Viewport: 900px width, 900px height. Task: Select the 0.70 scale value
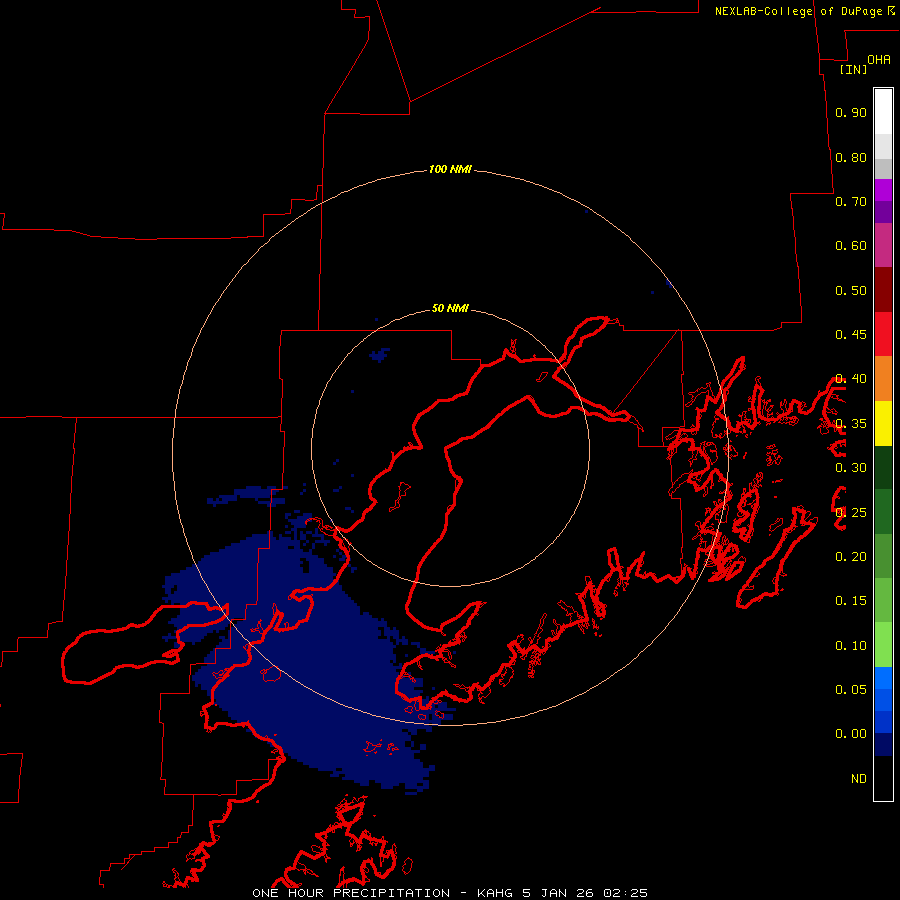click(851, 201)
